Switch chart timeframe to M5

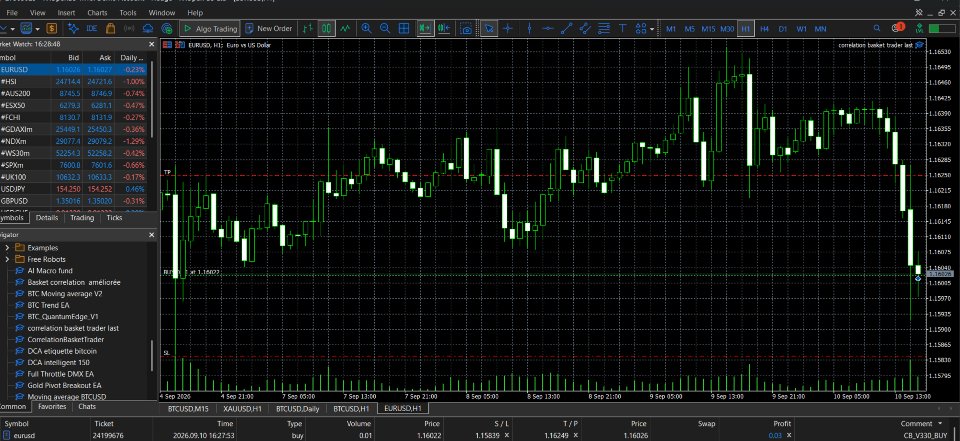(689, 29)
